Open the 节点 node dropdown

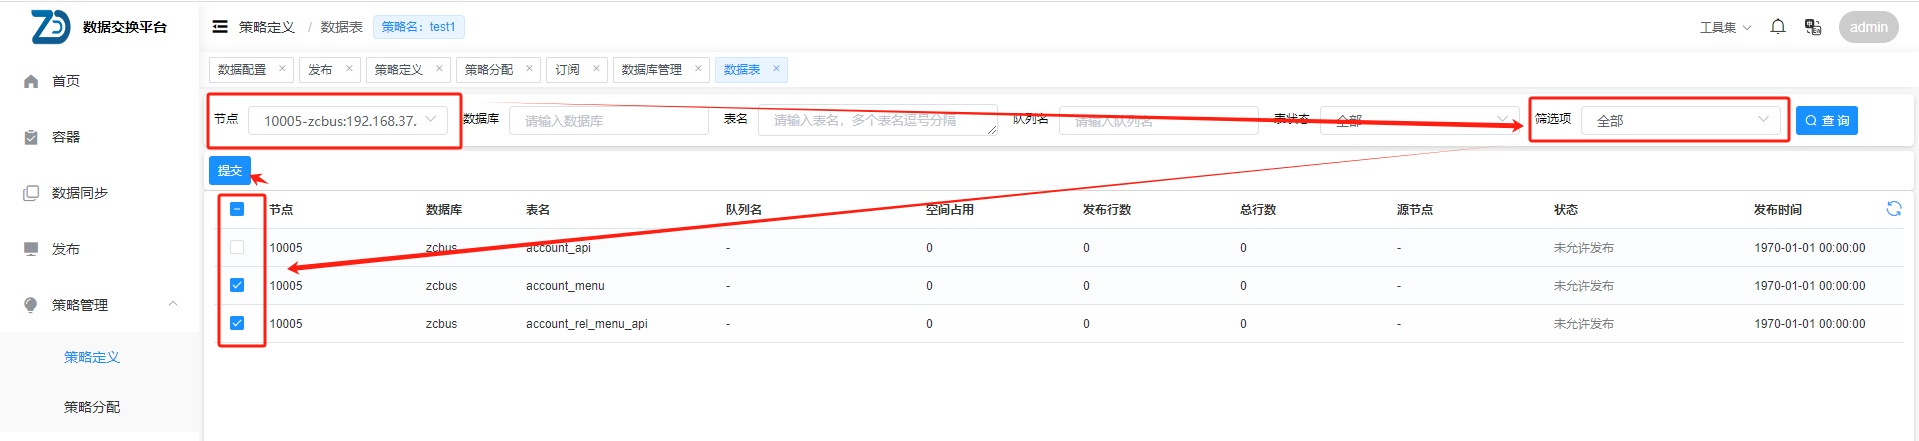pyautogui.click(x=347, y=121)
